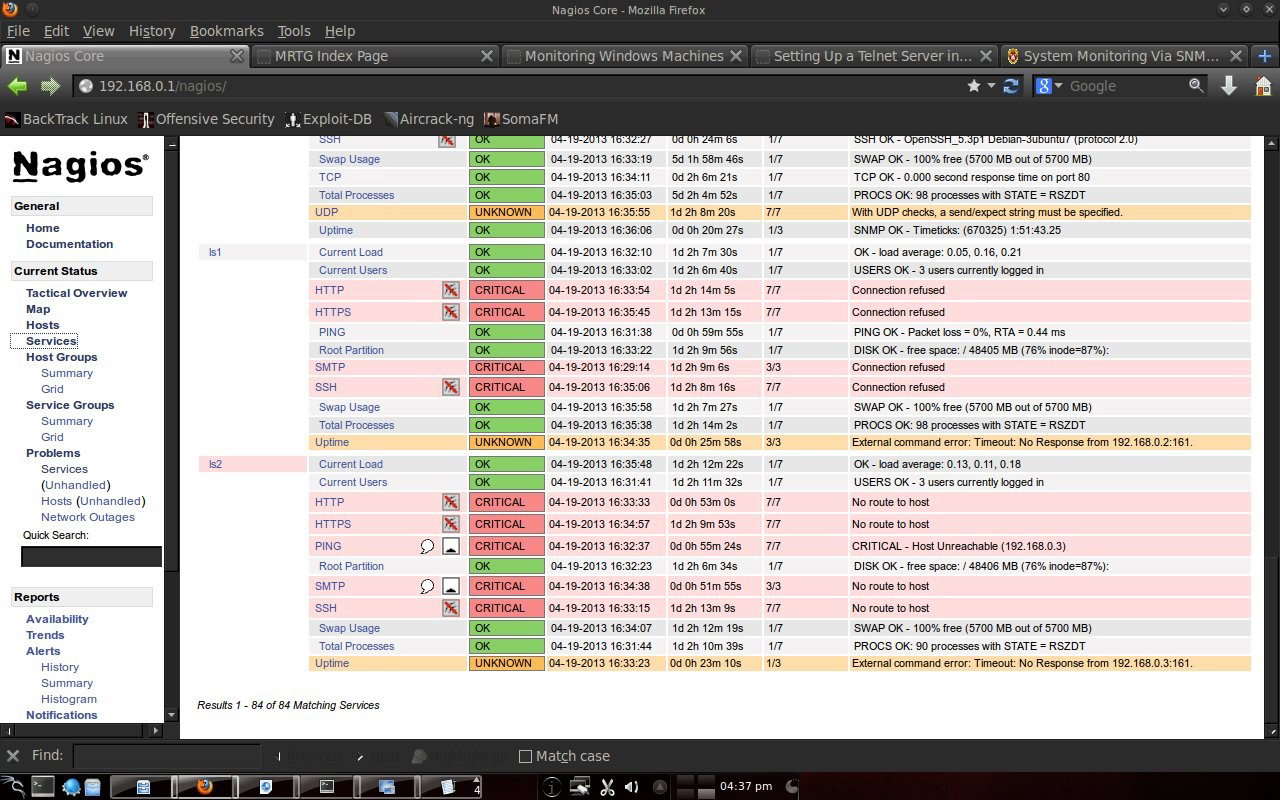Screen dimensions: 1280x800
Task: Bookmark this page with the star icon
Action: [974, 86]
